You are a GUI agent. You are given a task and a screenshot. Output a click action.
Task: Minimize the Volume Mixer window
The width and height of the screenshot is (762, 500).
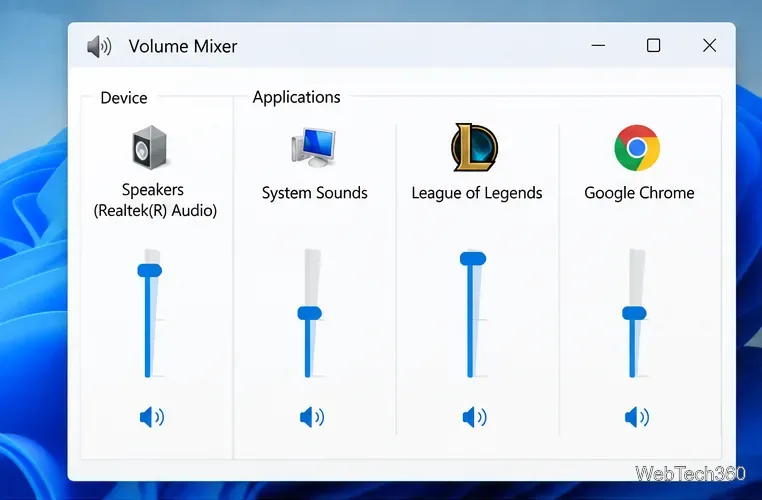[598, 46]
